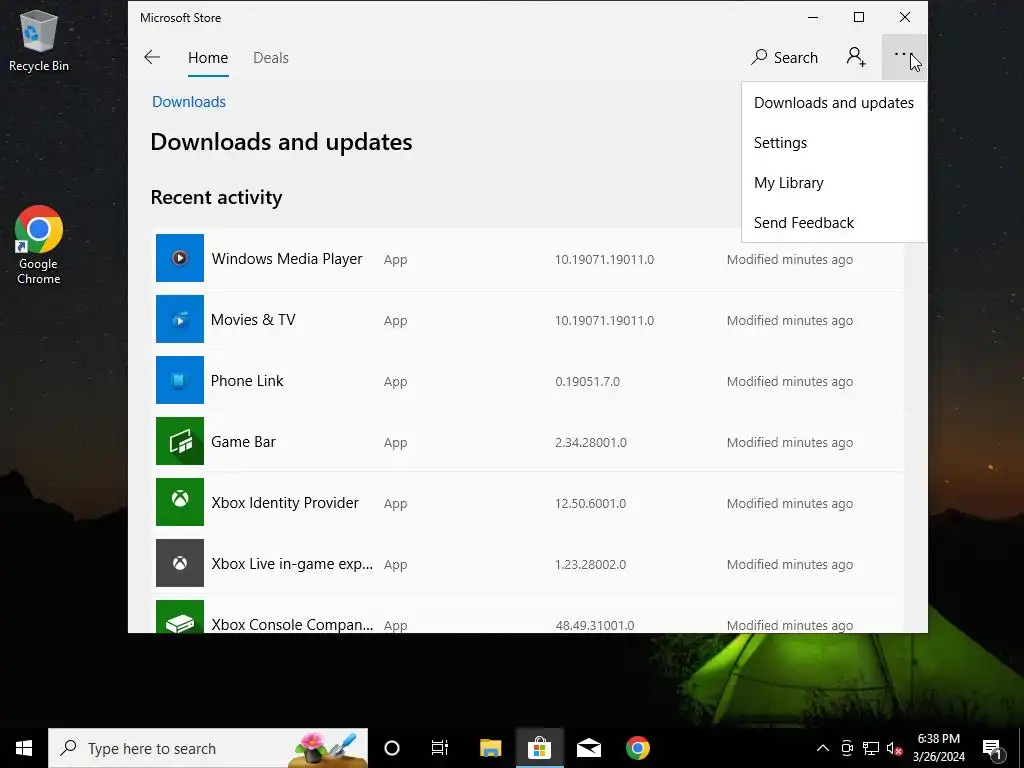Select My Library in the menu

click(834, 183)
